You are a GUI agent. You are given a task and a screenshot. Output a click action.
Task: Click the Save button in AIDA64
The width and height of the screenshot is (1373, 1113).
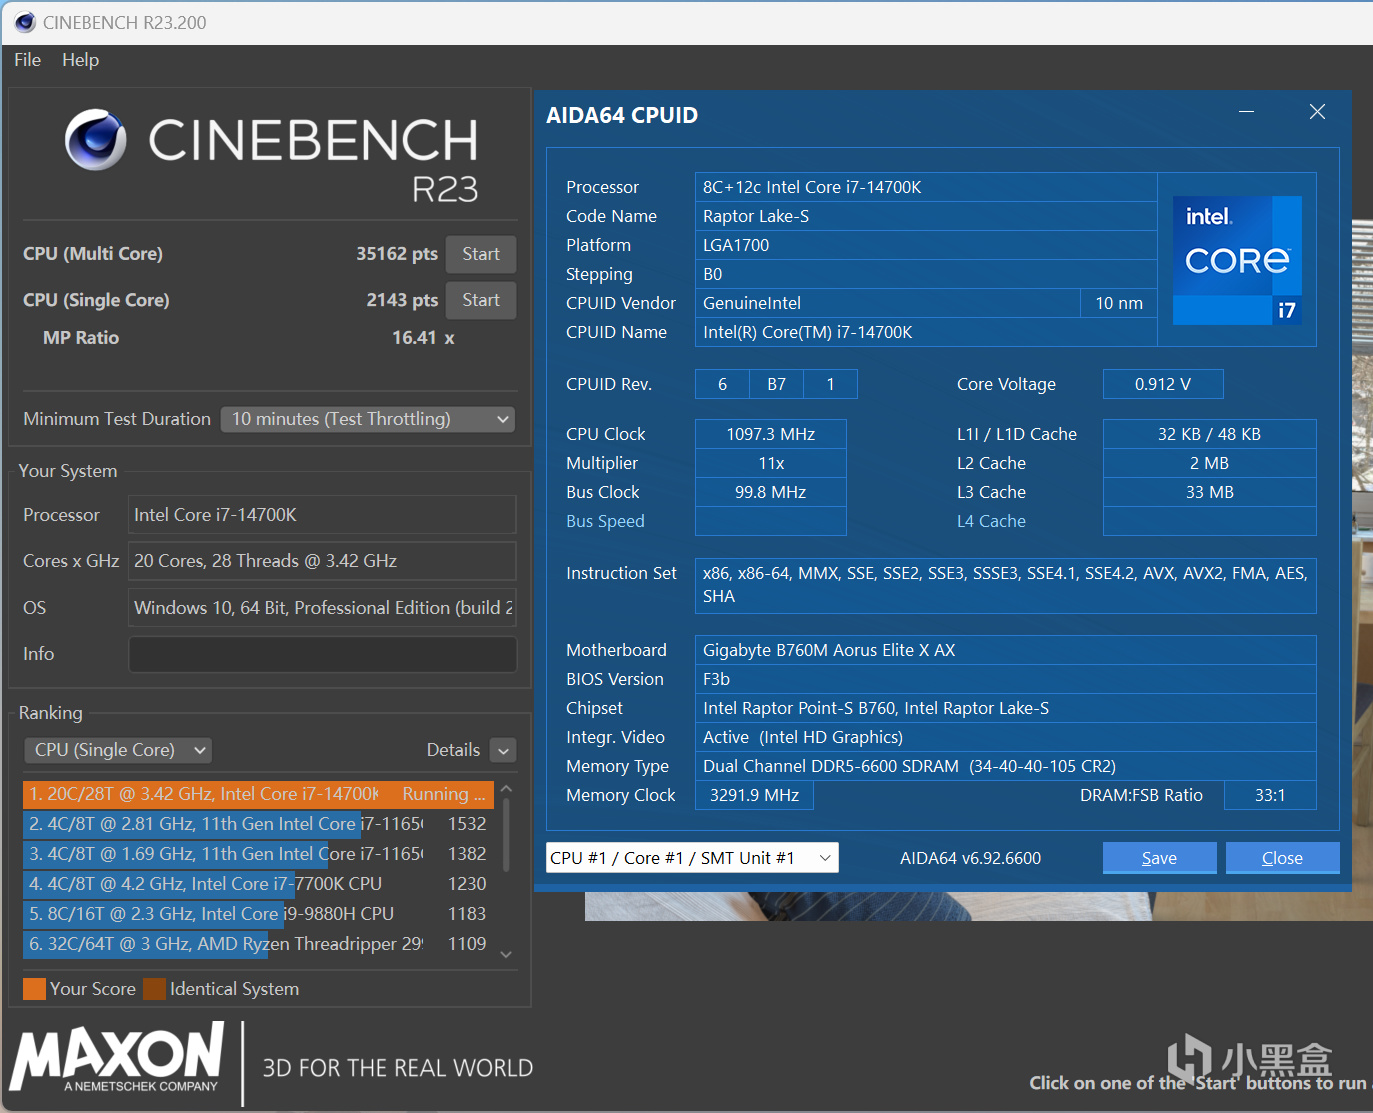(1159, 858)
